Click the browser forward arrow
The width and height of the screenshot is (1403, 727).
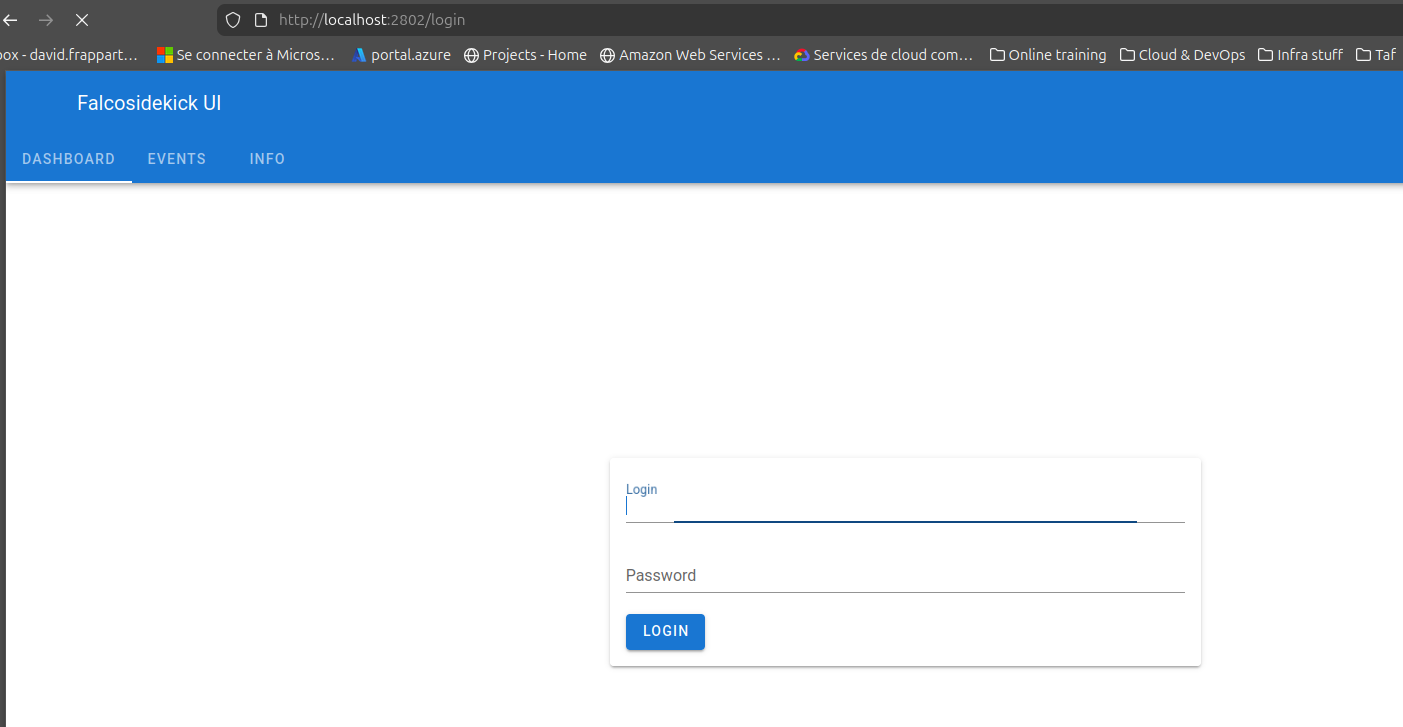click(x=46, y=20)
